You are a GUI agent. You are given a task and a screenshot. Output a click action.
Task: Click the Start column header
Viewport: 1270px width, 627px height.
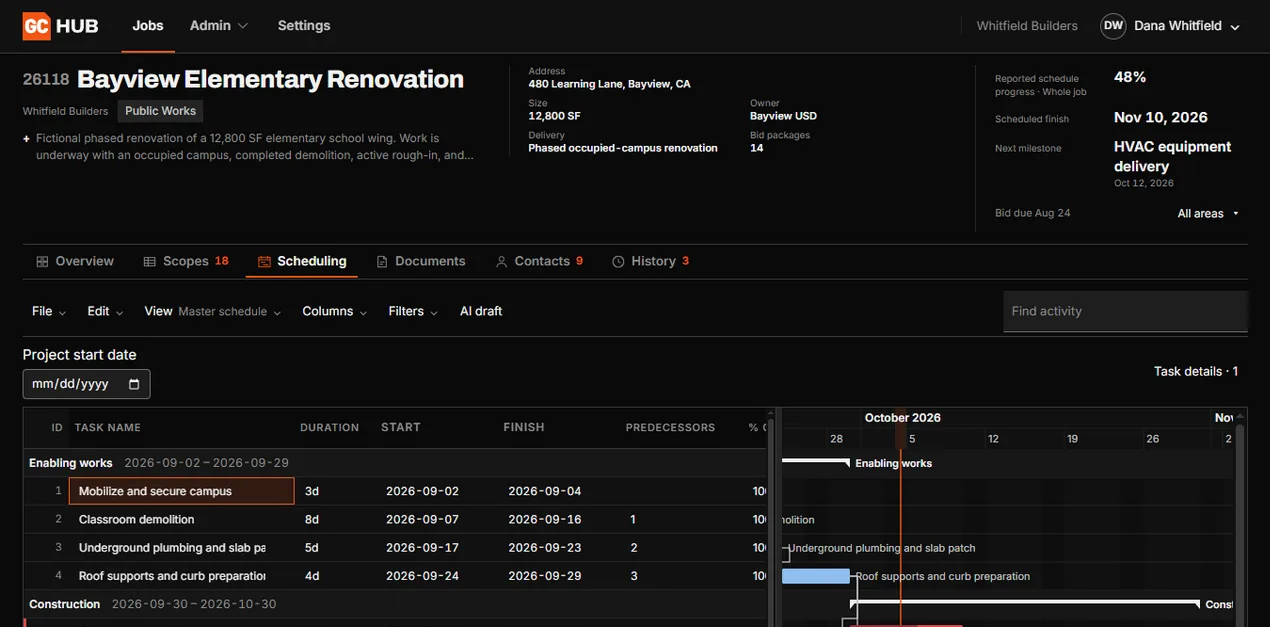[401, 427]
